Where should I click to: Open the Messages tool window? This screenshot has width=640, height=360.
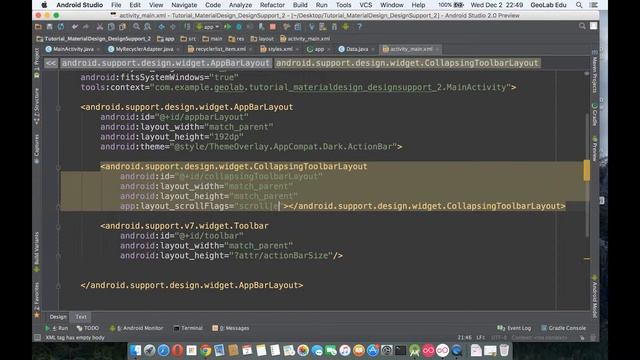pyautogui.click(x=231, y=328)
